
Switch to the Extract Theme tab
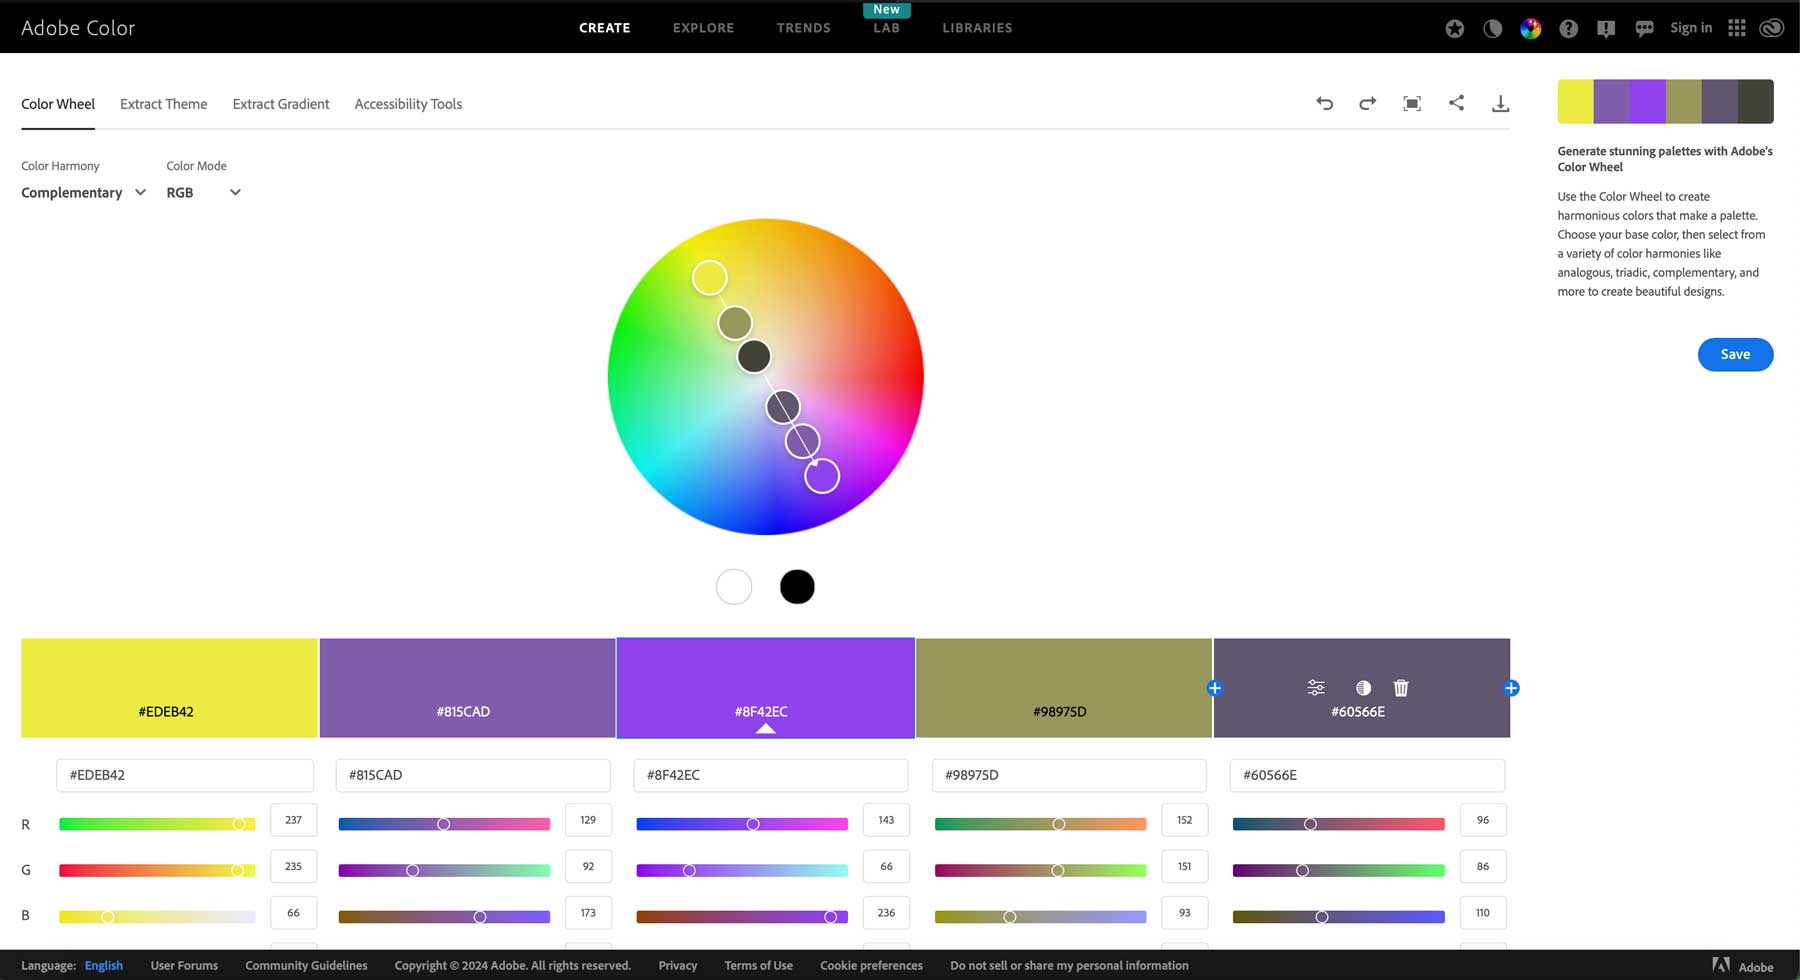coord(163,103)
